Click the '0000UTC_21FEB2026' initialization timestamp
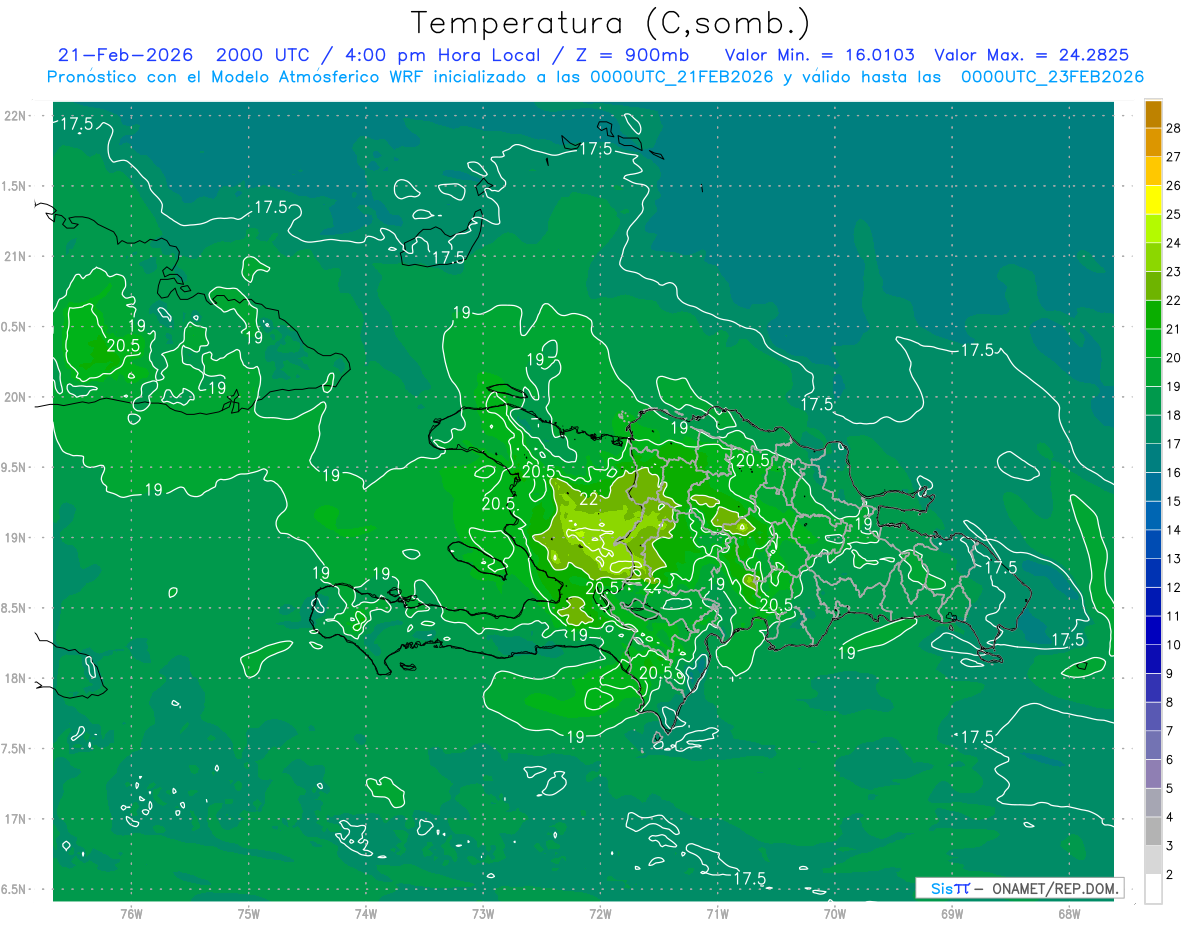 pos(682,77)
